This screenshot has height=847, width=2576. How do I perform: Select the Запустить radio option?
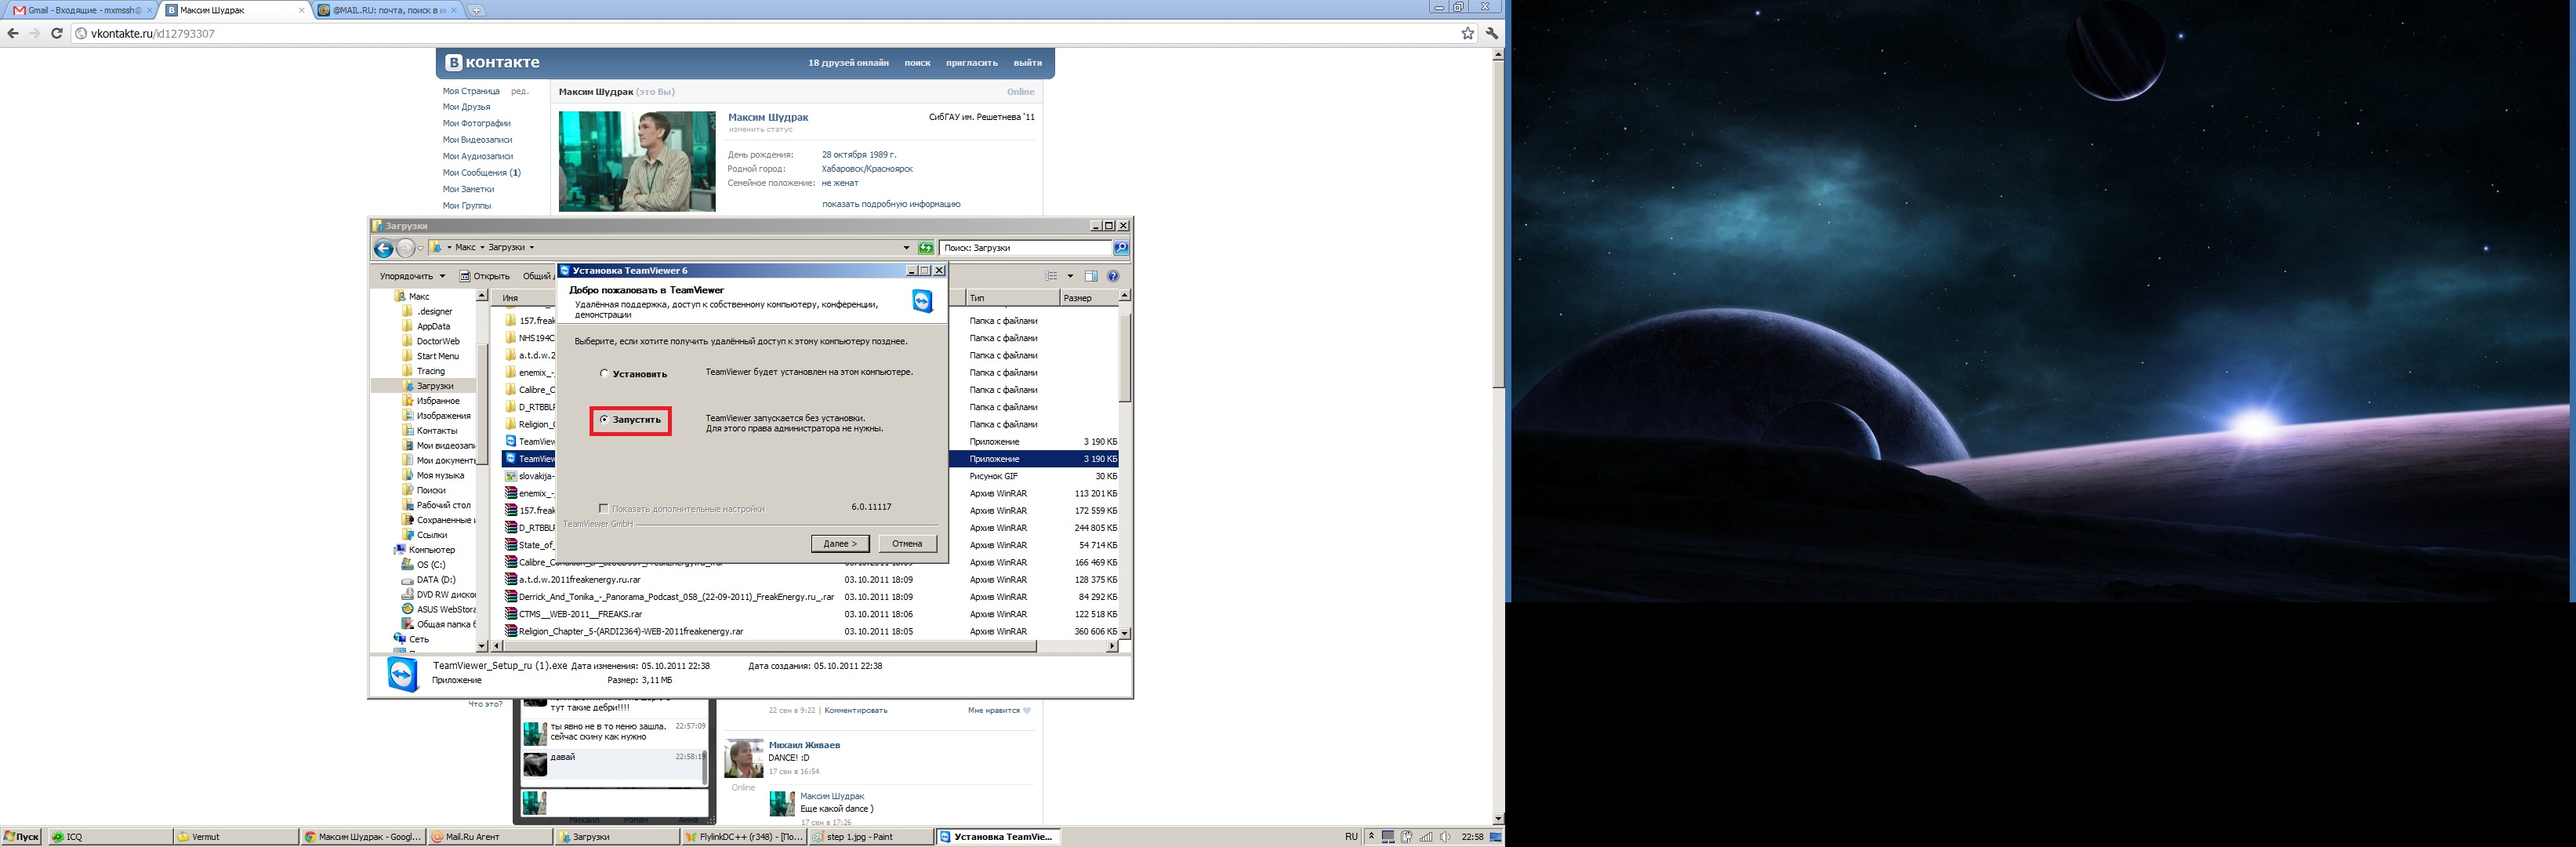pyautogui.click(x=604, y=419)
